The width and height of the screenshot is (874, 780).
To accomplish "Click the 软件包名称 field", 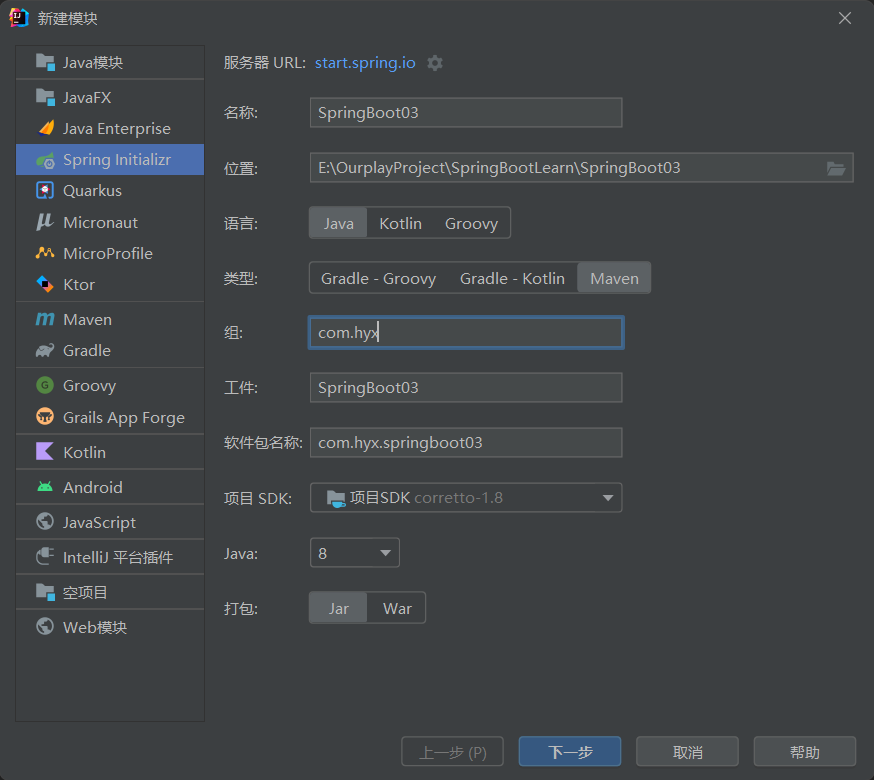I will 466,443.
